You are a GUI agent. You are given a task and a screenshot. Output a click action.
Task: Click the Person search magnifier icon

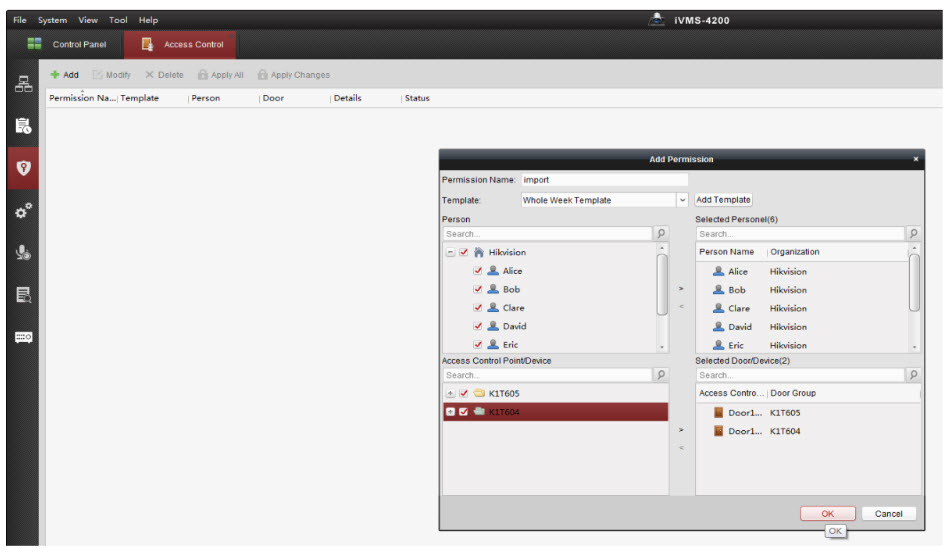[661, 234]
